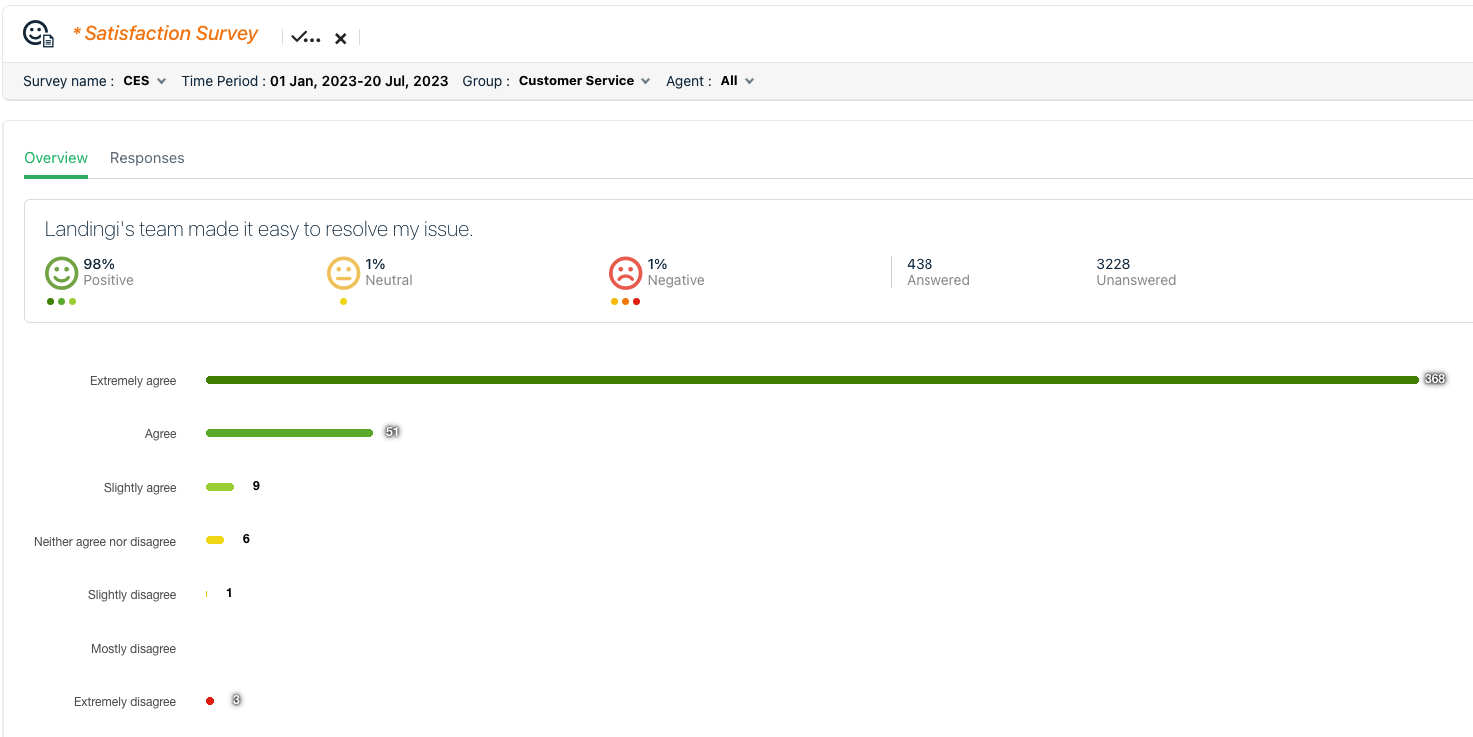Expand the Group Customer Service dropdown

click(x=584, y=81)
